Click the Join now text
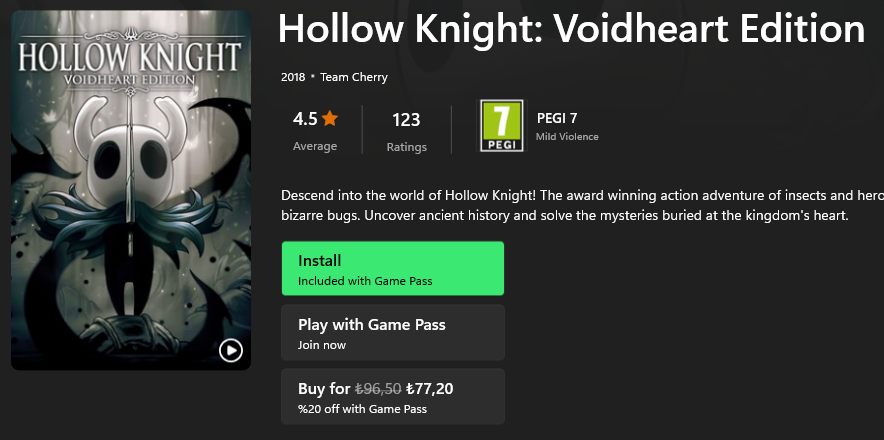 (322, 345)
